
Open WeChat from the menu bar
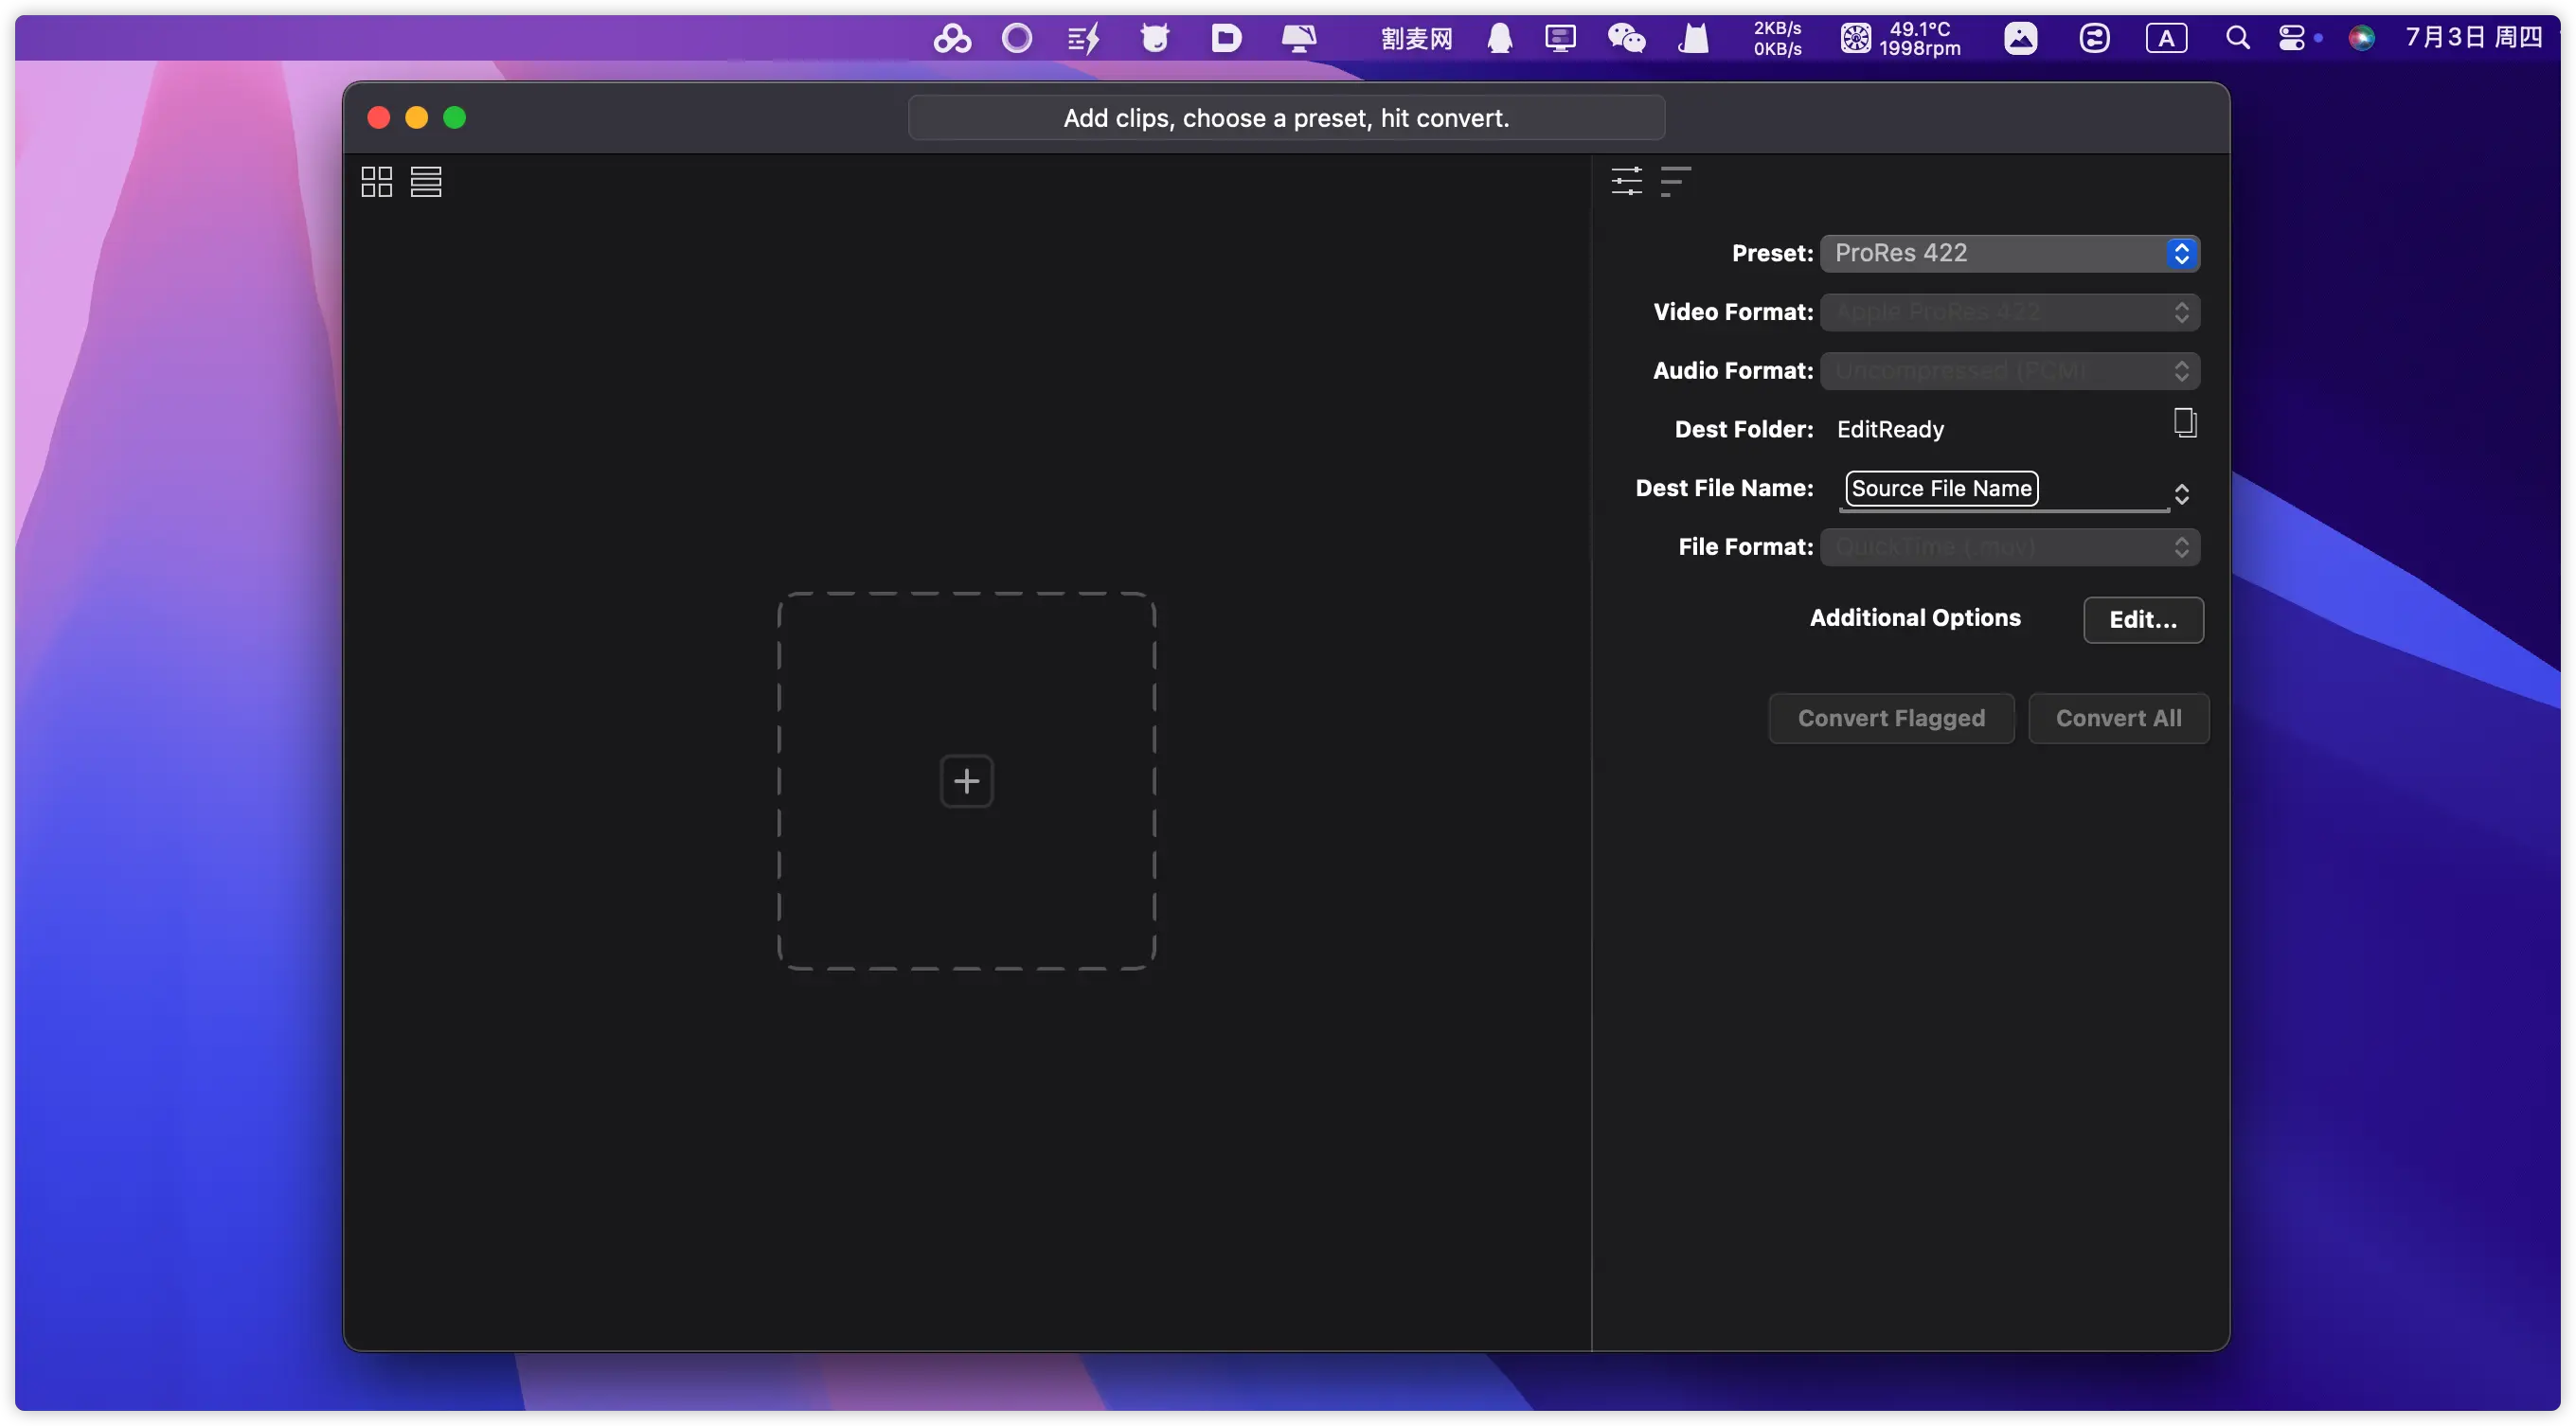[1626, 38]
